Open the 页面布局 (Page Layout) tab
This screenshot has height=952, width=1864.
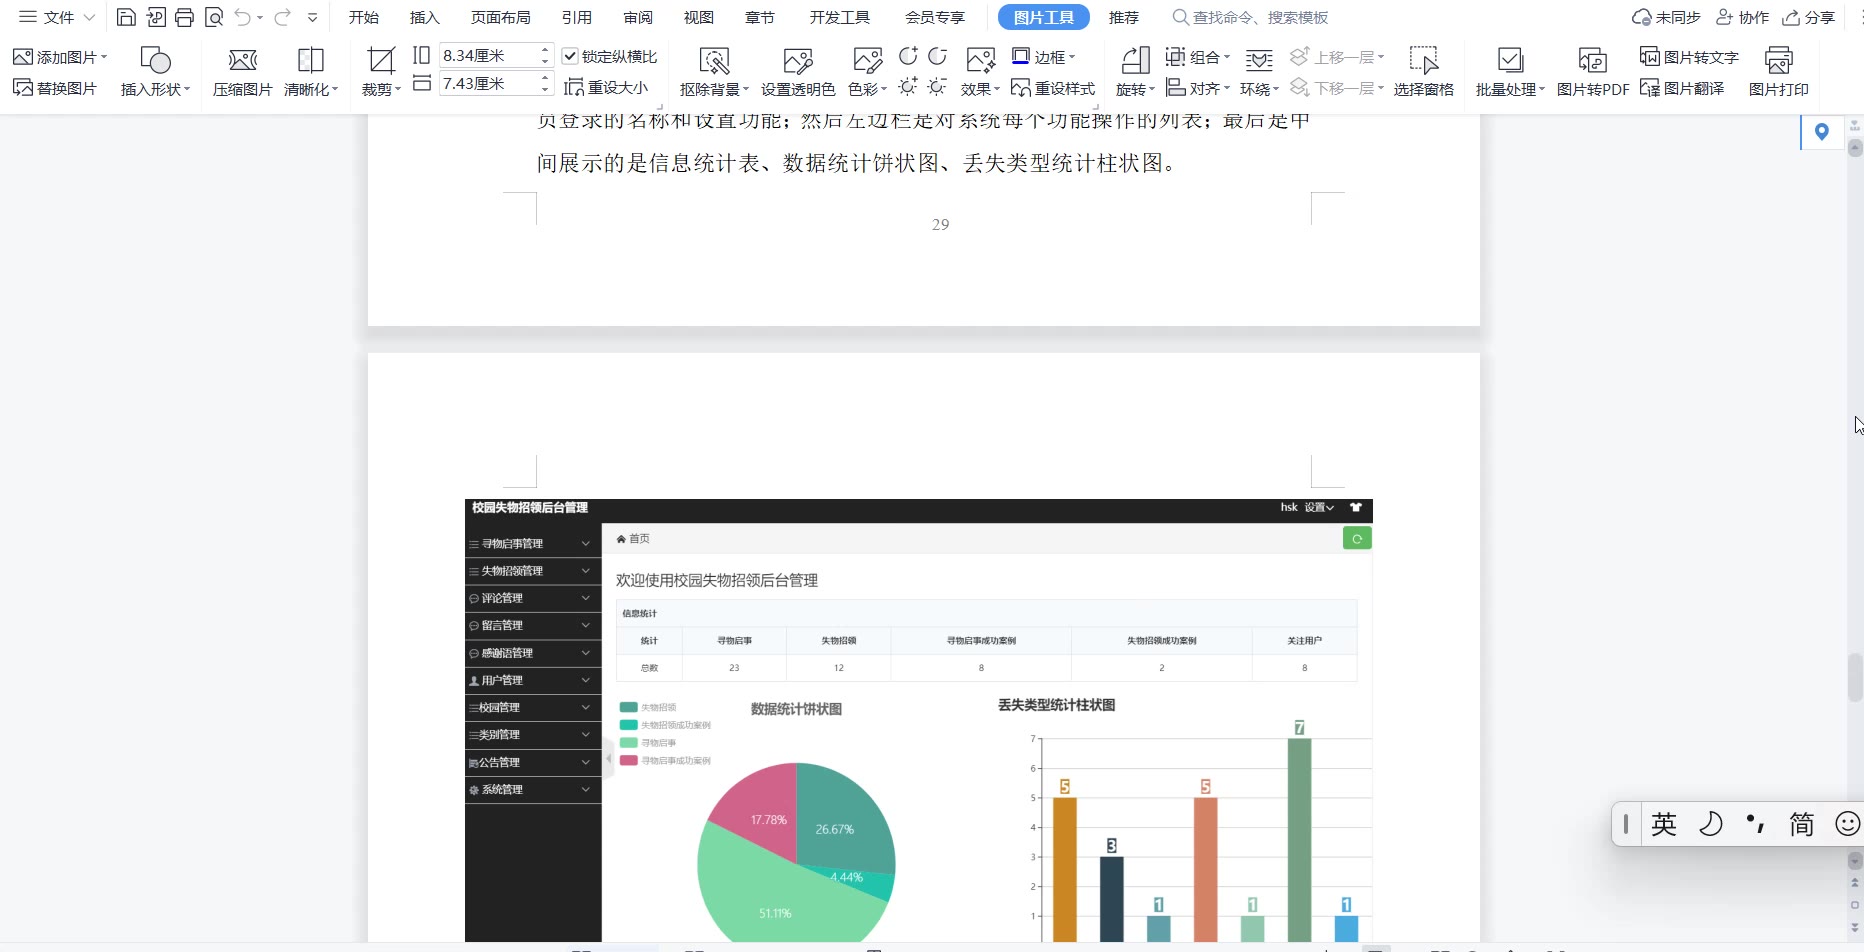click(x=501, y=17)
